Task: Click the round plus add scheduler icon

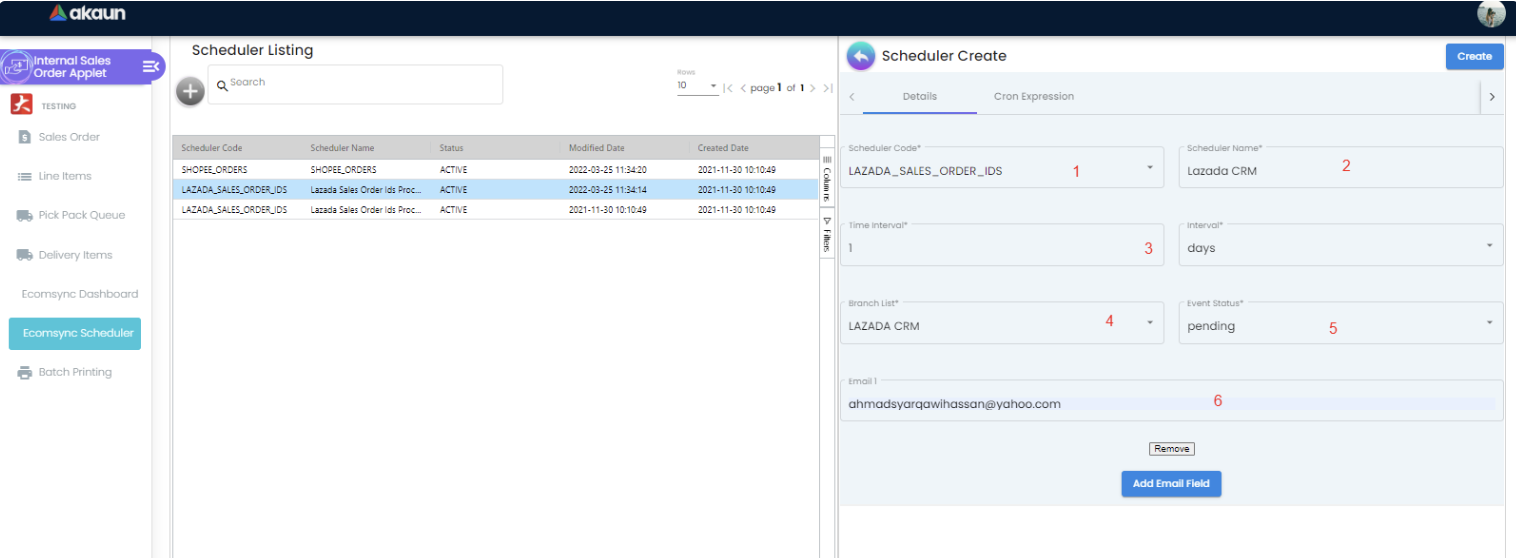Action: [x=190, y=91]
